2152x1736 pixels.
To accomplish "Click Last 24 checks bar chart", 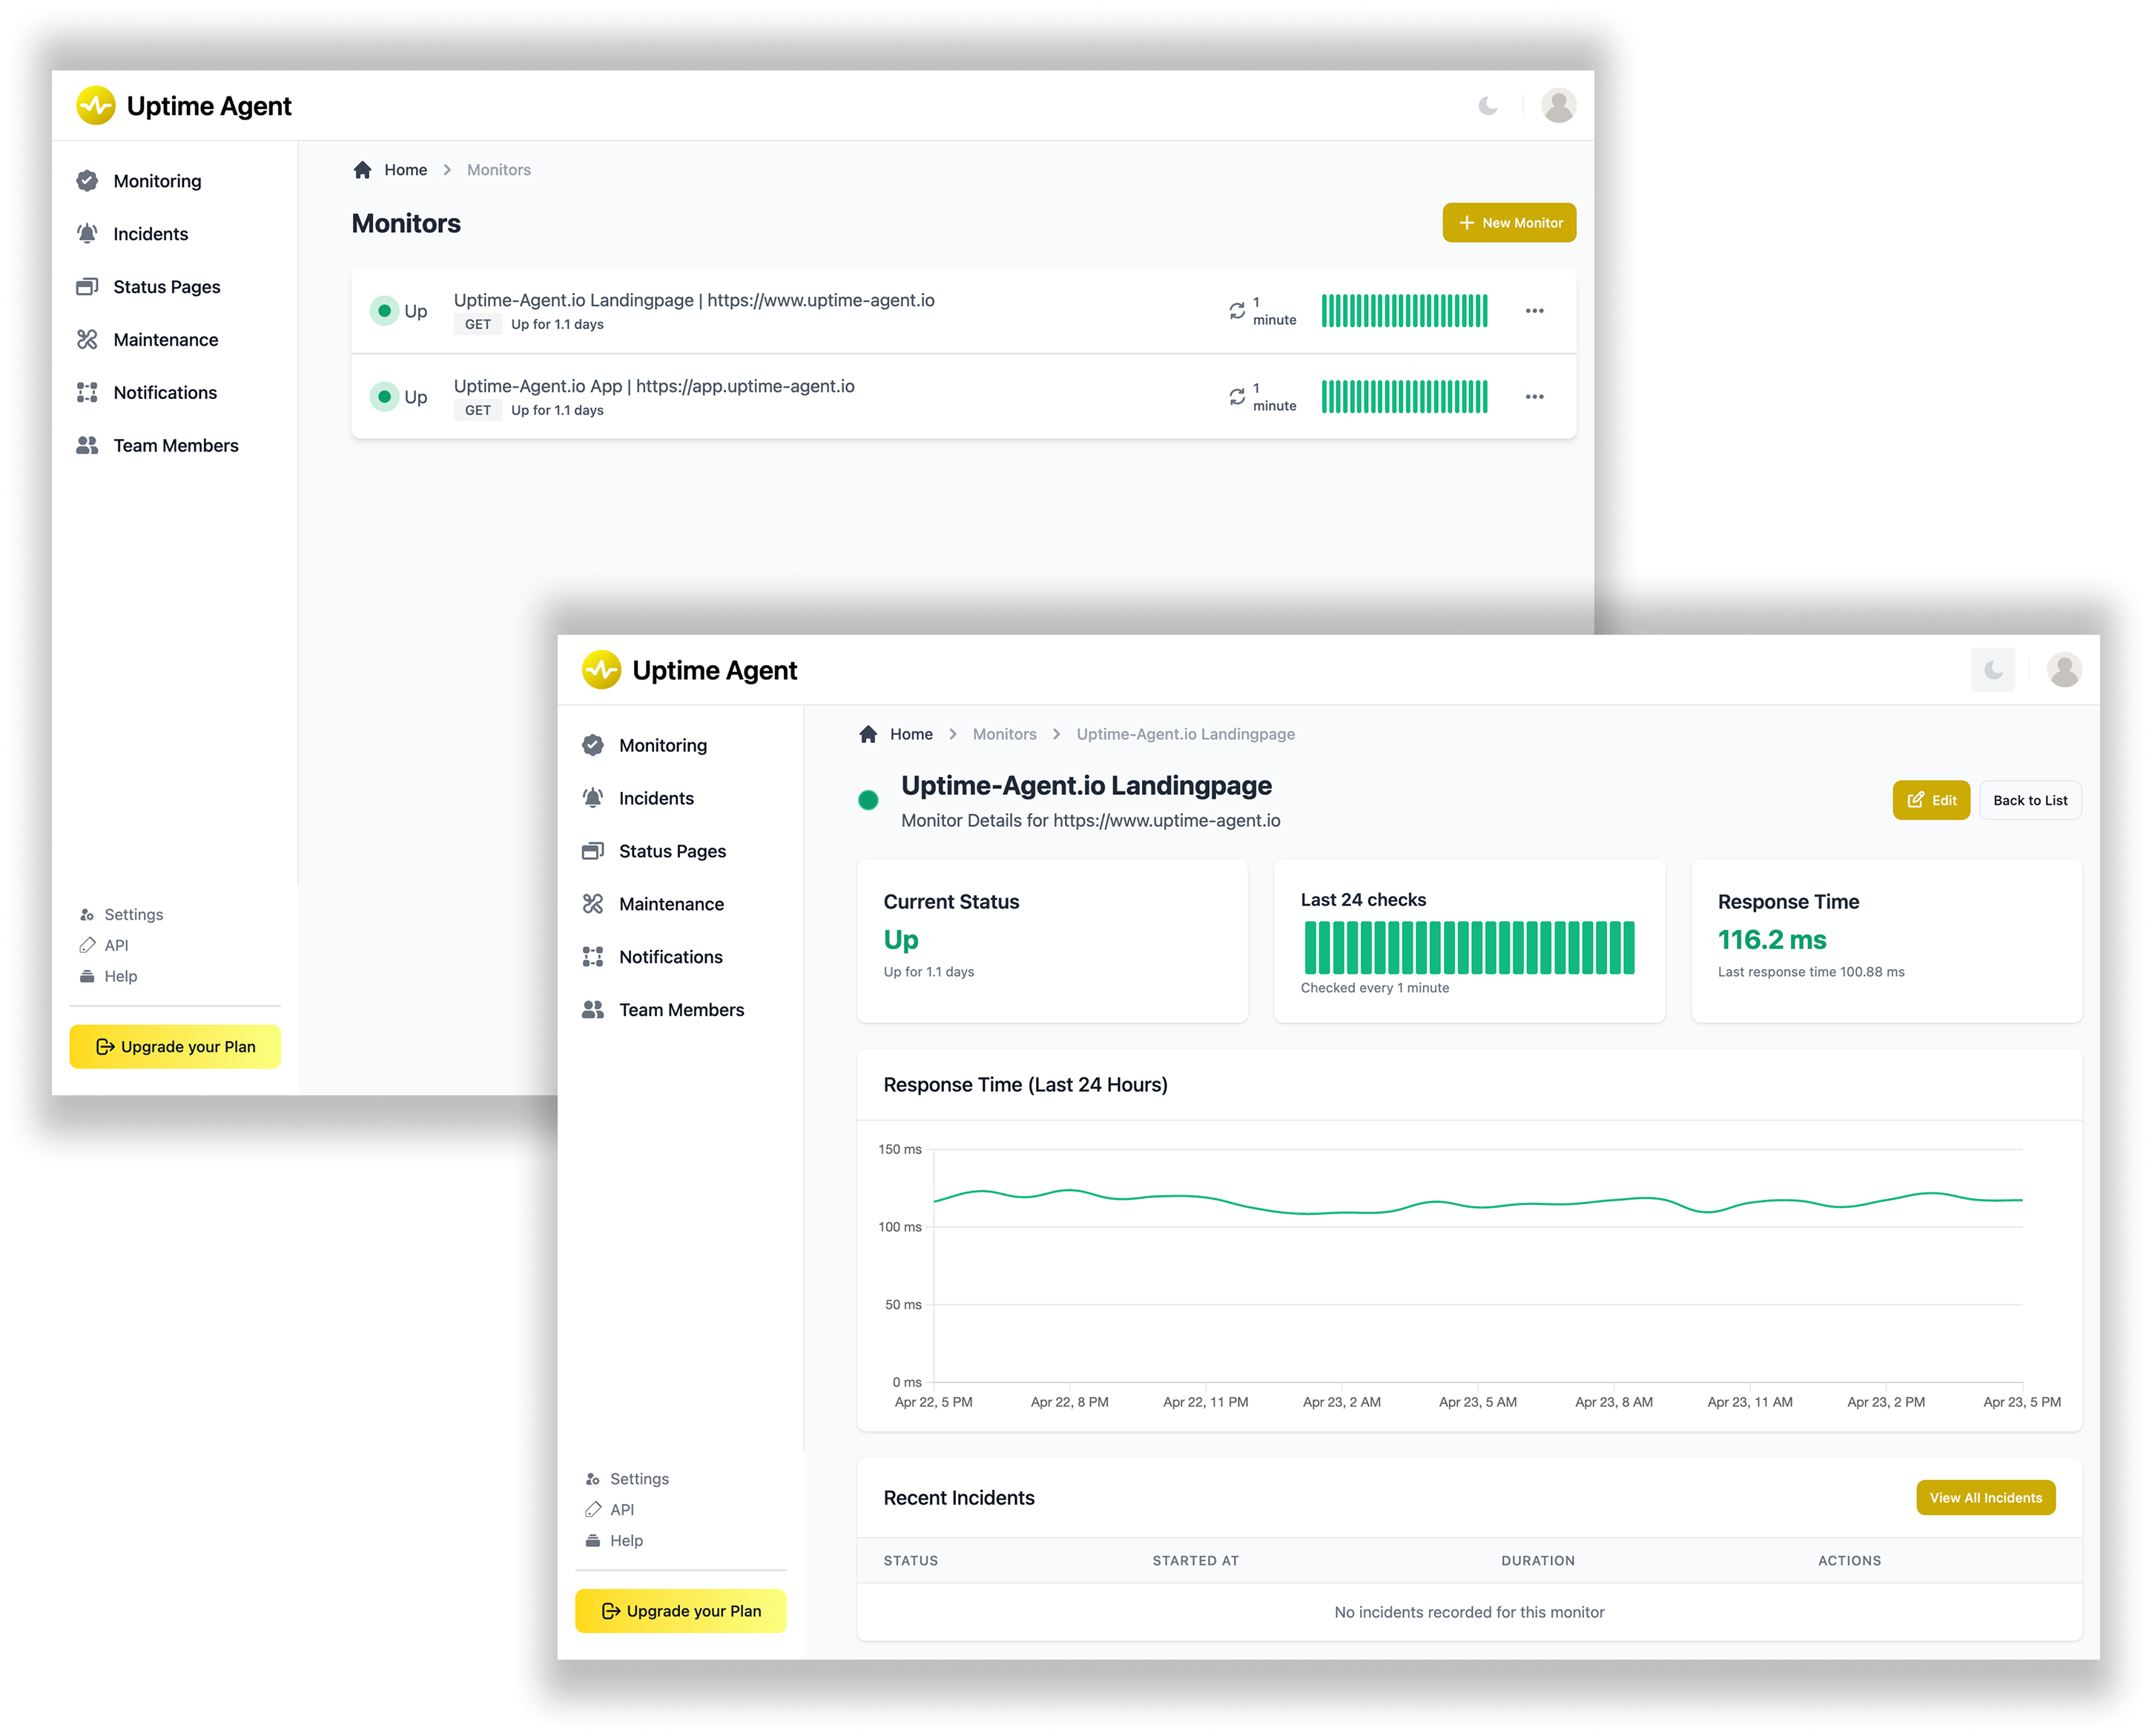I will tap(1469, 947).
